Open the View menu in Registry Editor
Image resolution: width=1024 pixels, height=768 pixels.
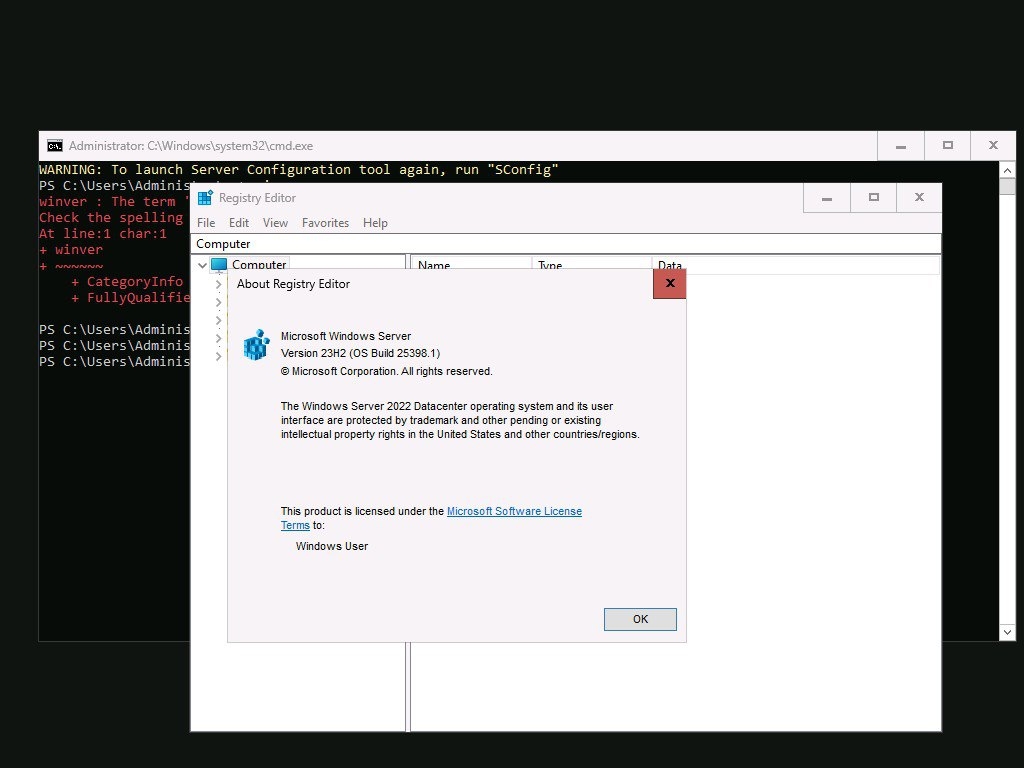[x=275, y=223]
